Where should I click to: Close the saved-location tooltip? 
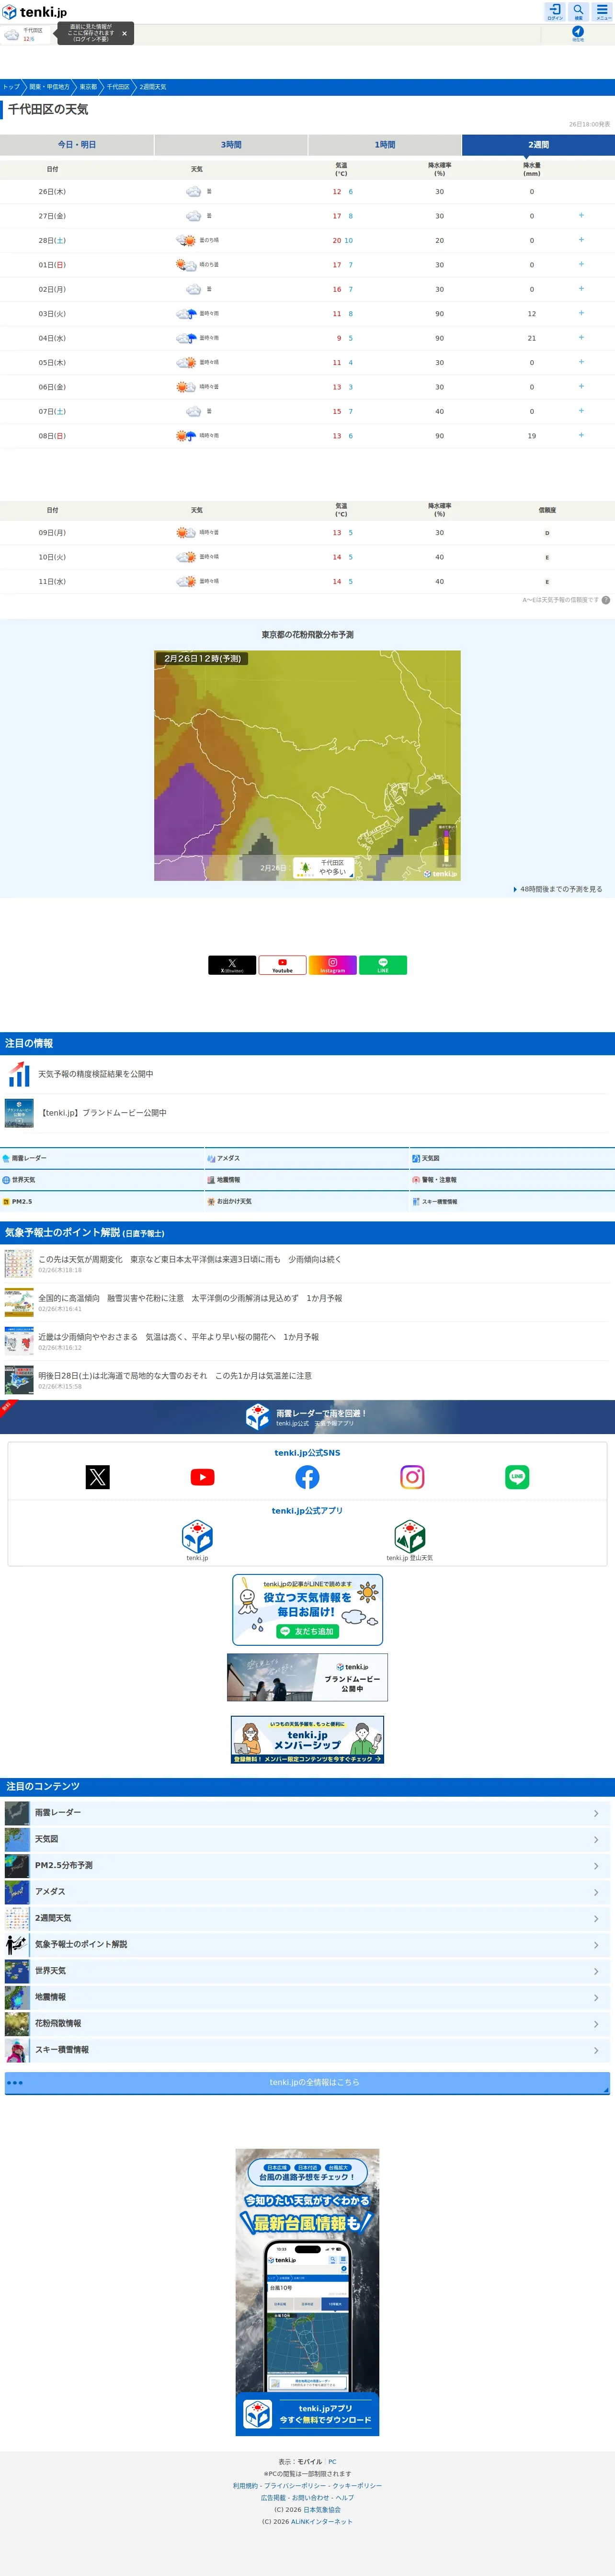pyautogui.click(x=124, y=33)
